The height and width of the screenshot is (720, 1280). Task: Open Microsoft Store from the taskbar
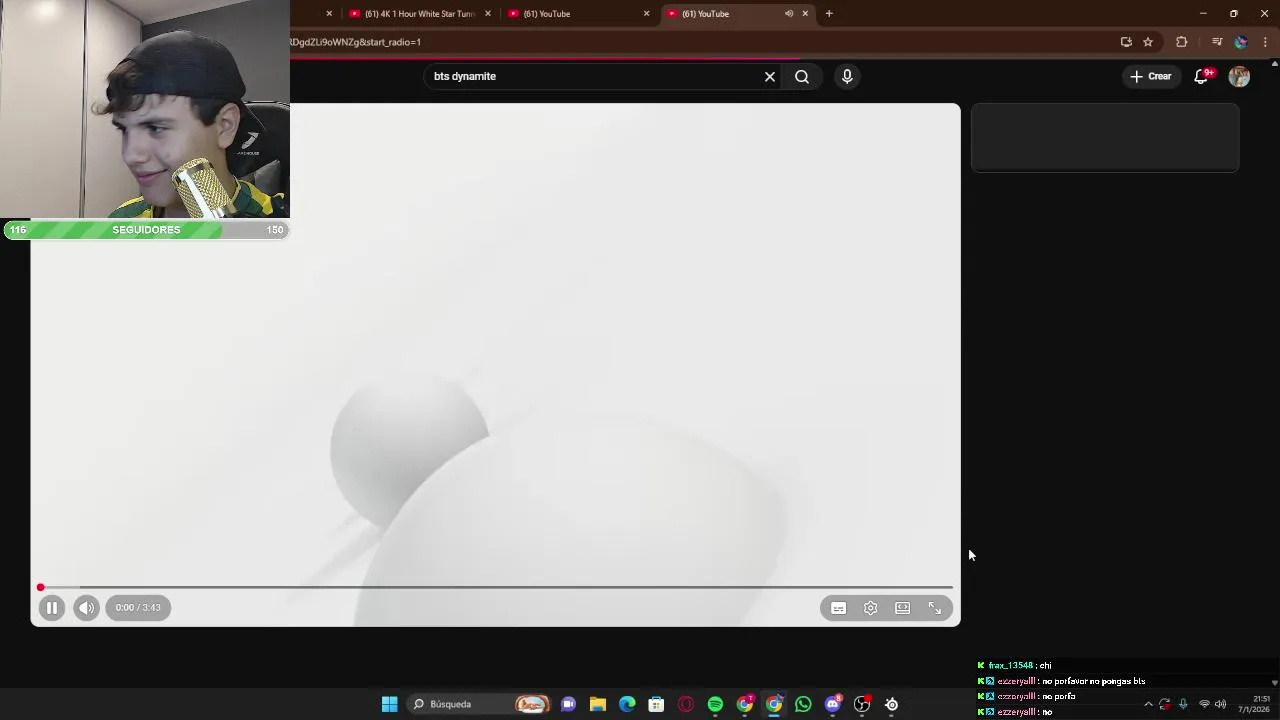tap(656, 704)
